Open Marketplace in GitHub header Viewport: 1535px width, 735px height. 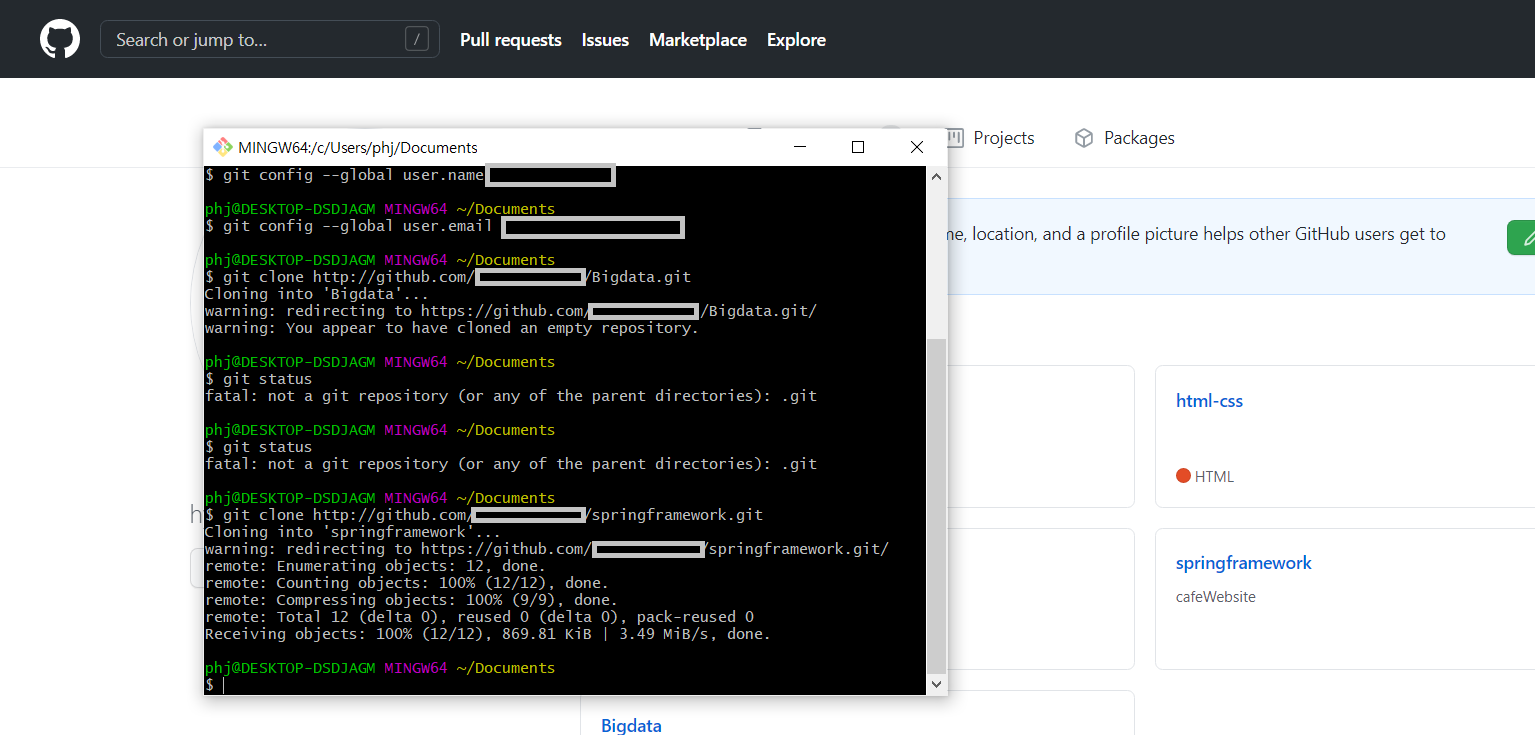click(x=698, y=40)
